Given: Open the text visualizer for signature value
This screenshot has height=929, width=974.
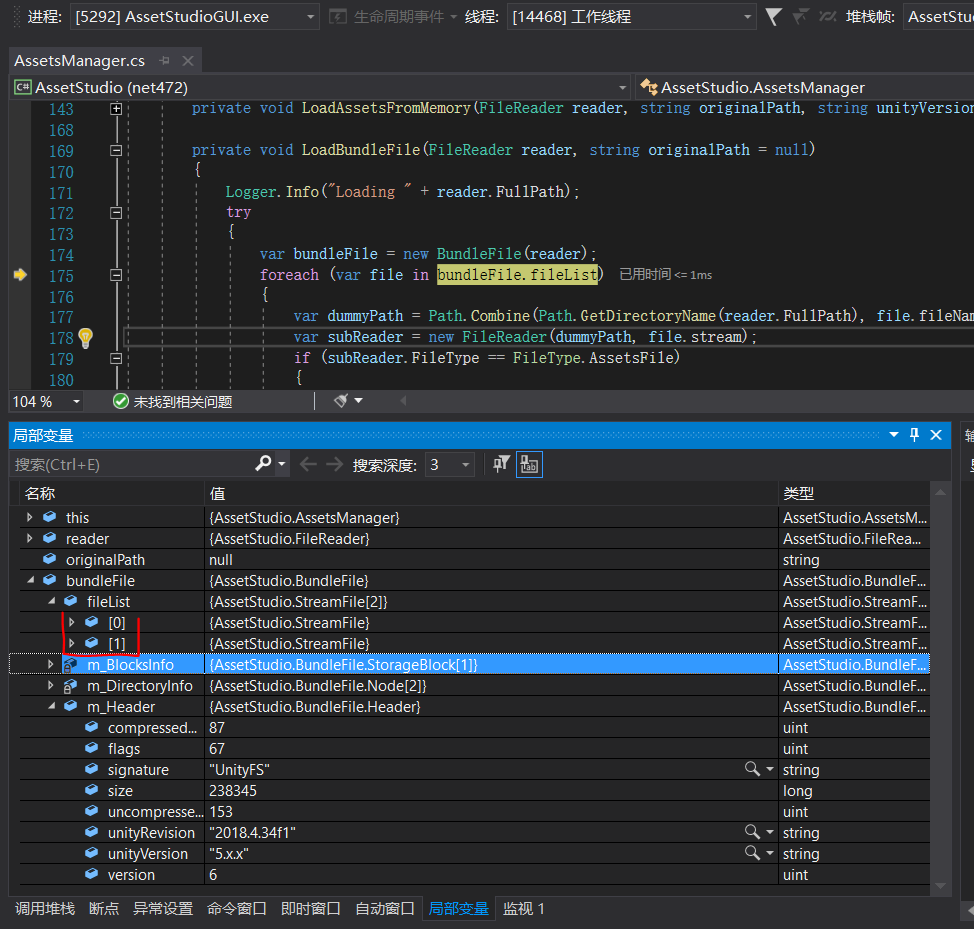Looking at the screenshot, I should 752,769.
